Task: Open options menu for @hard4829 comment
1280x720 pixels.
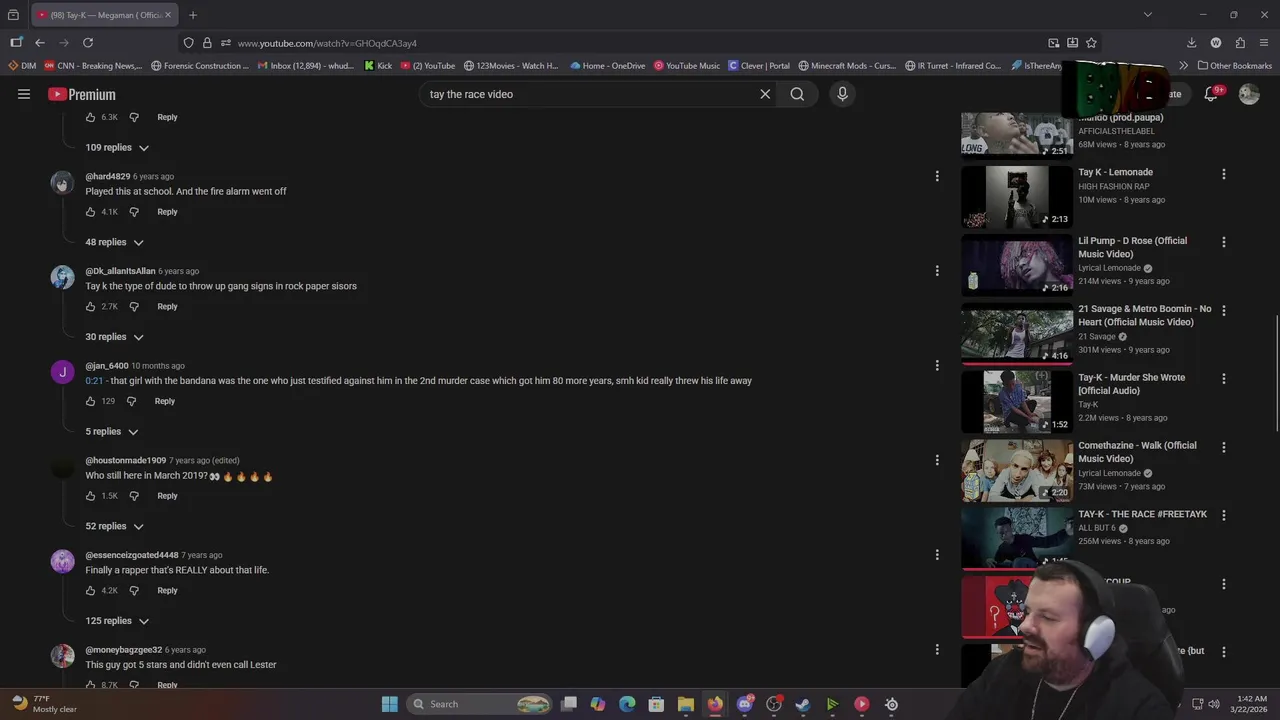Action: pyautogui.click(x=937, y=176)
